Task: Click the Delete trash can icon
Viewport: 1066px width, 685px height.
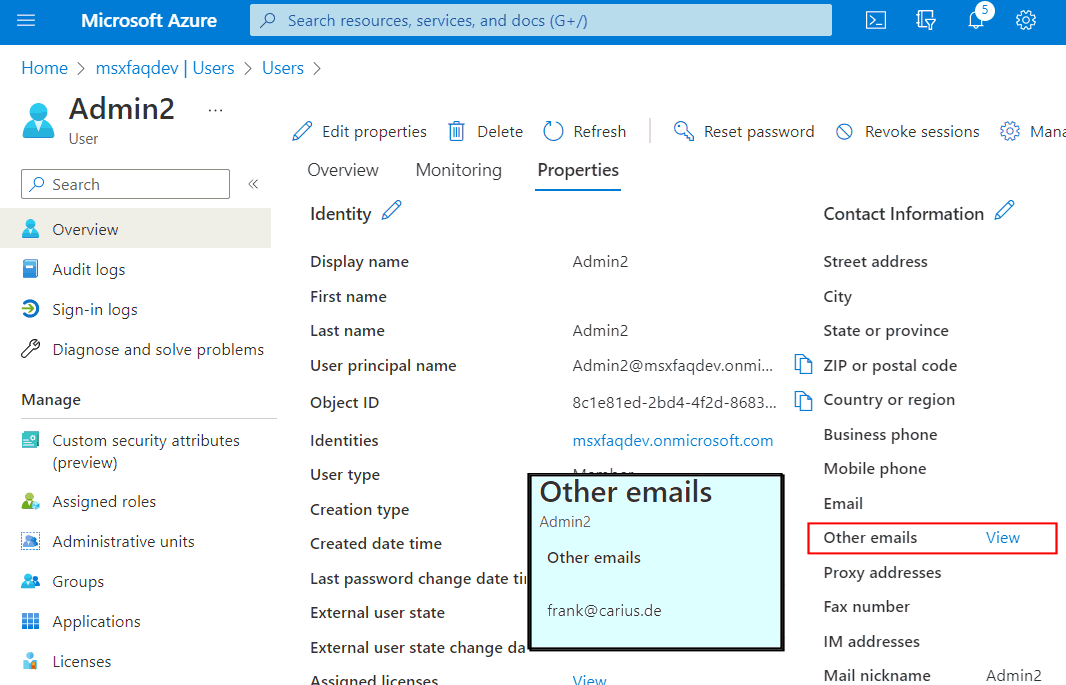Action: (x=456, y=131)
